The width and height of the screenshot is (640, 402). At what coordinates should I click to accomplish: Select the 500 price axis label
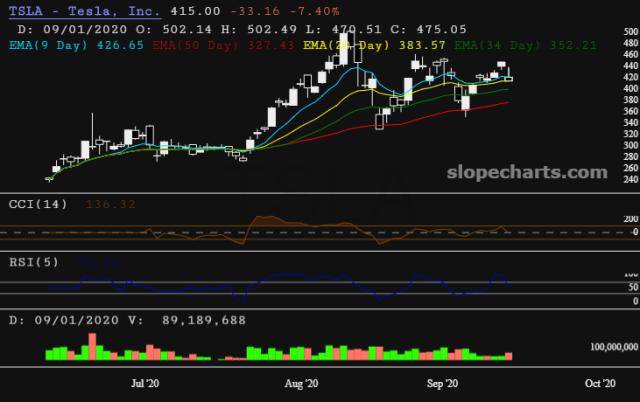point(631,31)
